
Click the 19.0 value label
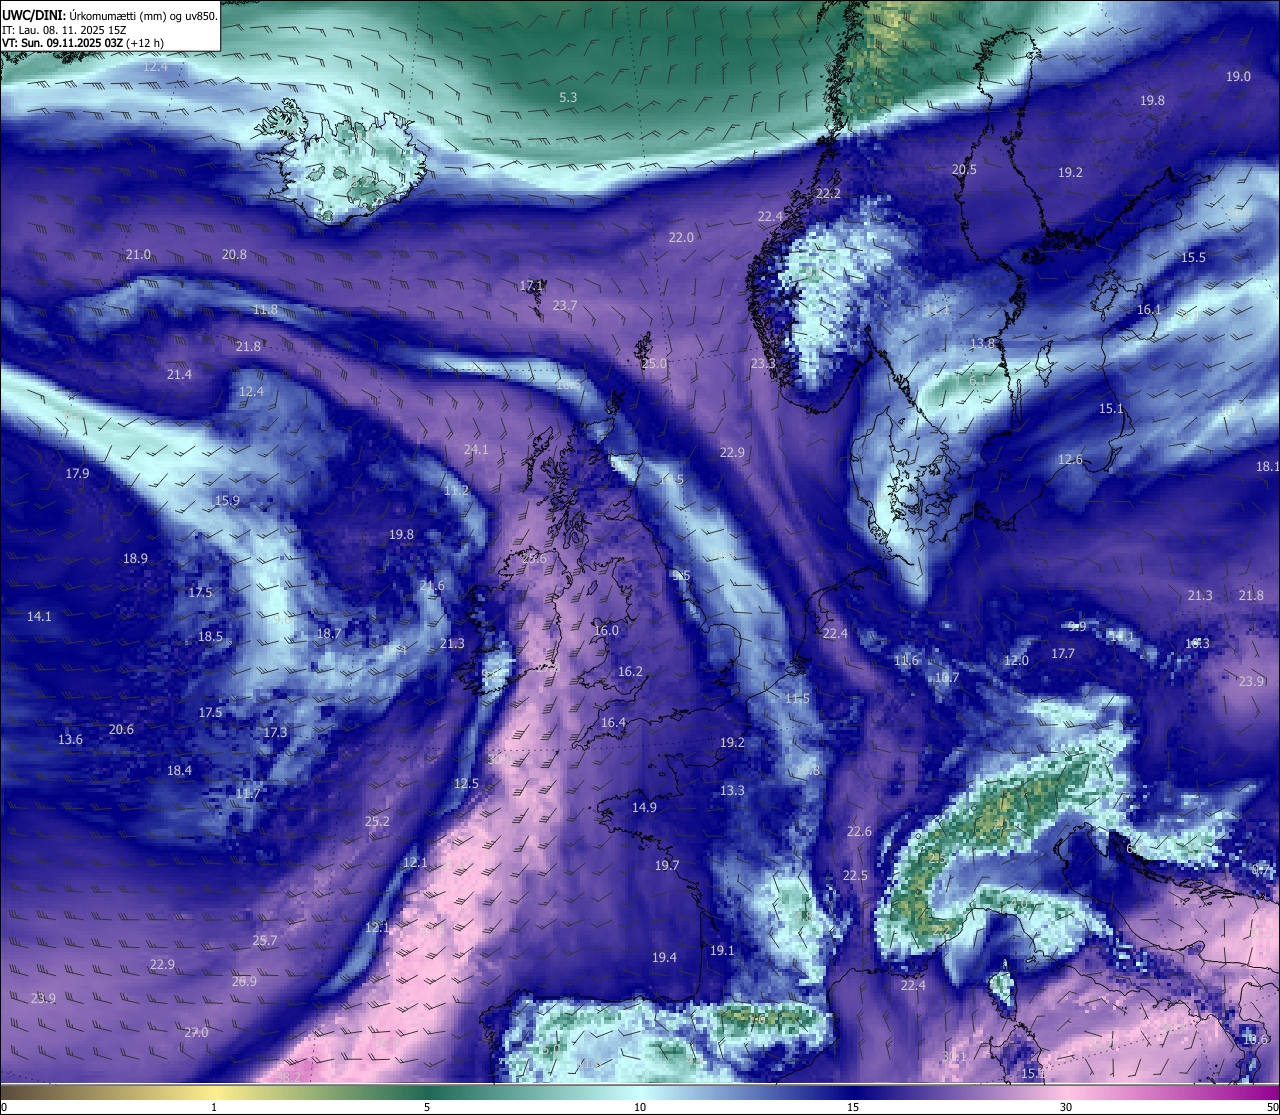click(1238, 76)
